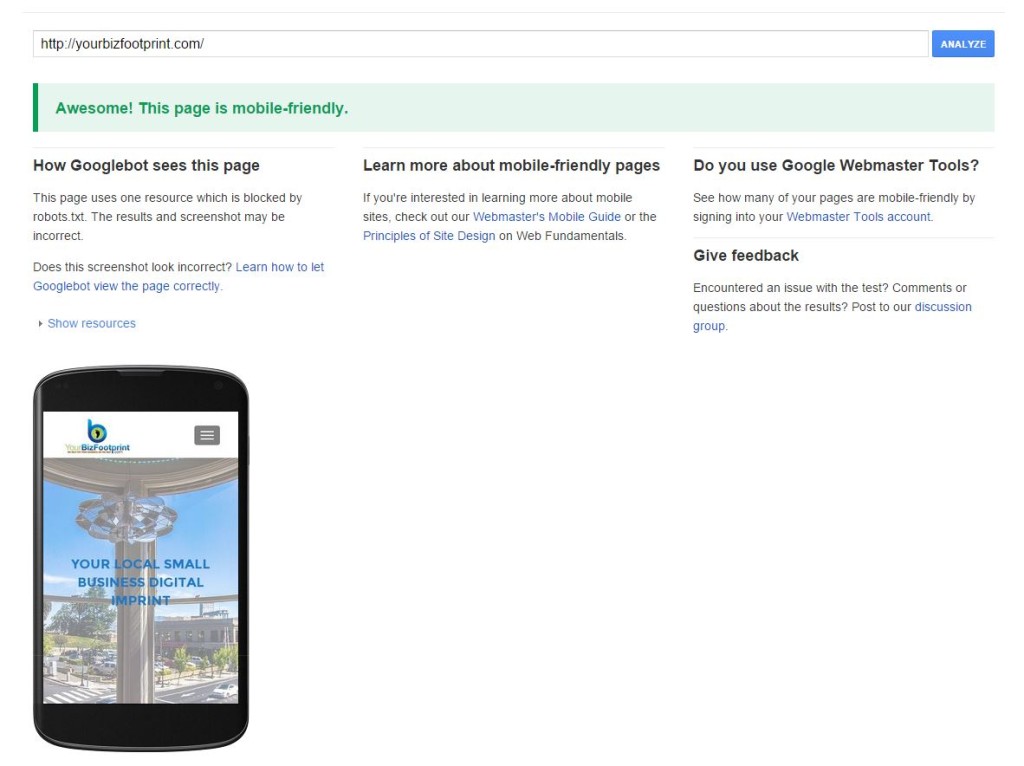
Task: Click the robots.txt blocked resource notice
Action: click(x=168, y=217)
